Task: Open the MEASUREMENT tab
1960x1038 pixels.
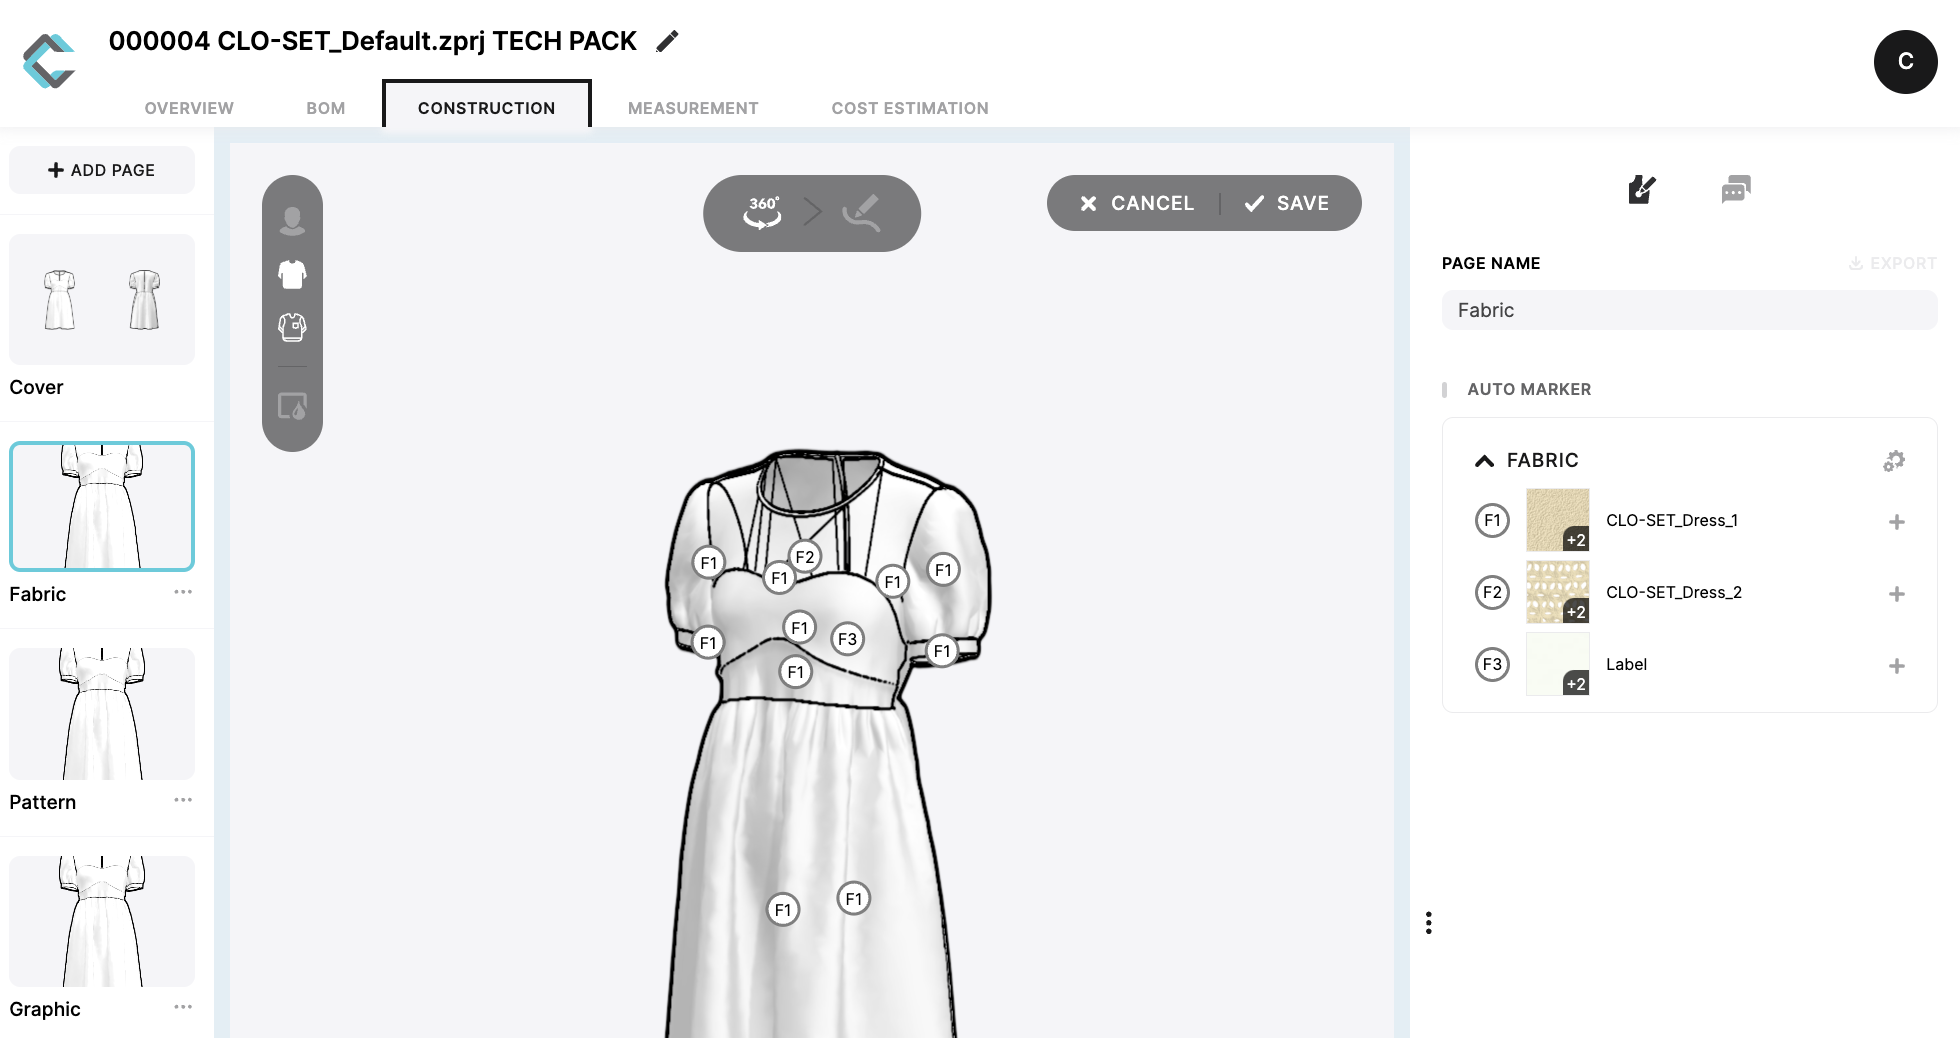Action: click(x=693, y=108)
